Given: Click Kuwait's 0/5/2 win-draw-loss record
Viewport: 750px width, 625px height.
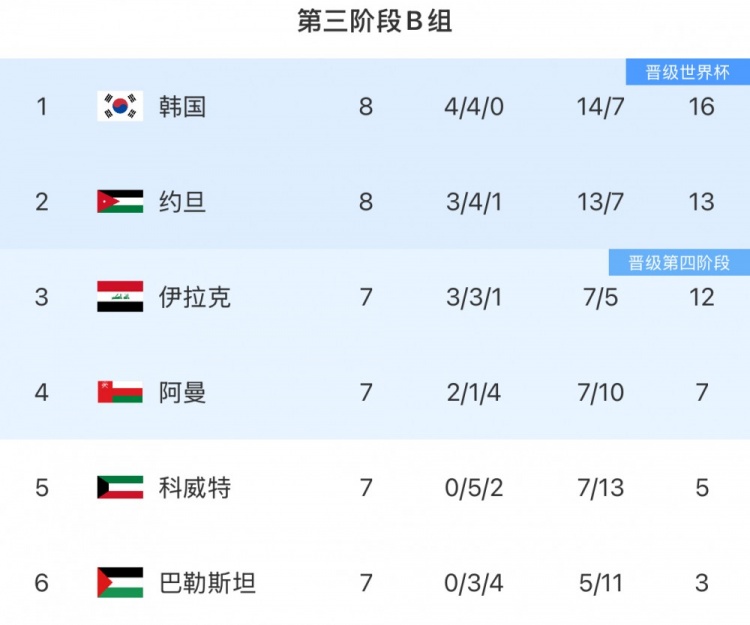Looking at the screenshot, I should 473,487.
